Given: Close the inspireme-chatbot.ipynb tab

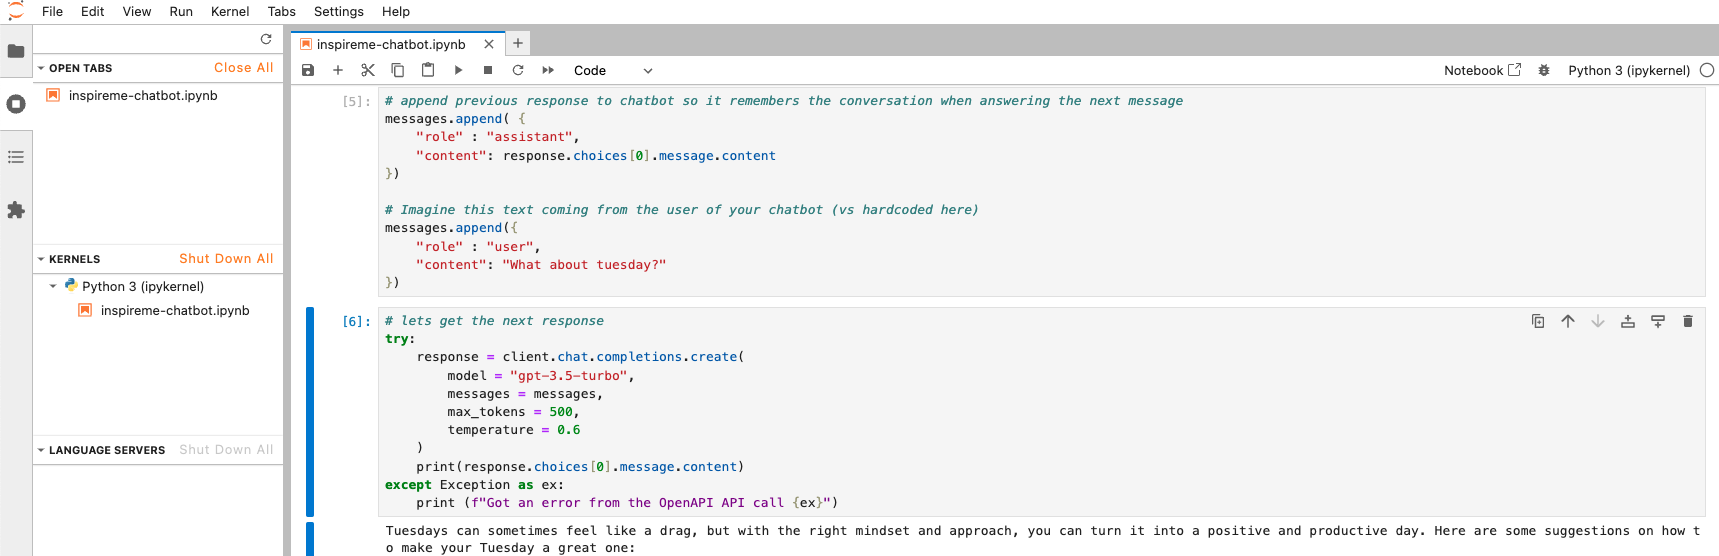Looking at the screenshot, I should (x=489, y=44).
